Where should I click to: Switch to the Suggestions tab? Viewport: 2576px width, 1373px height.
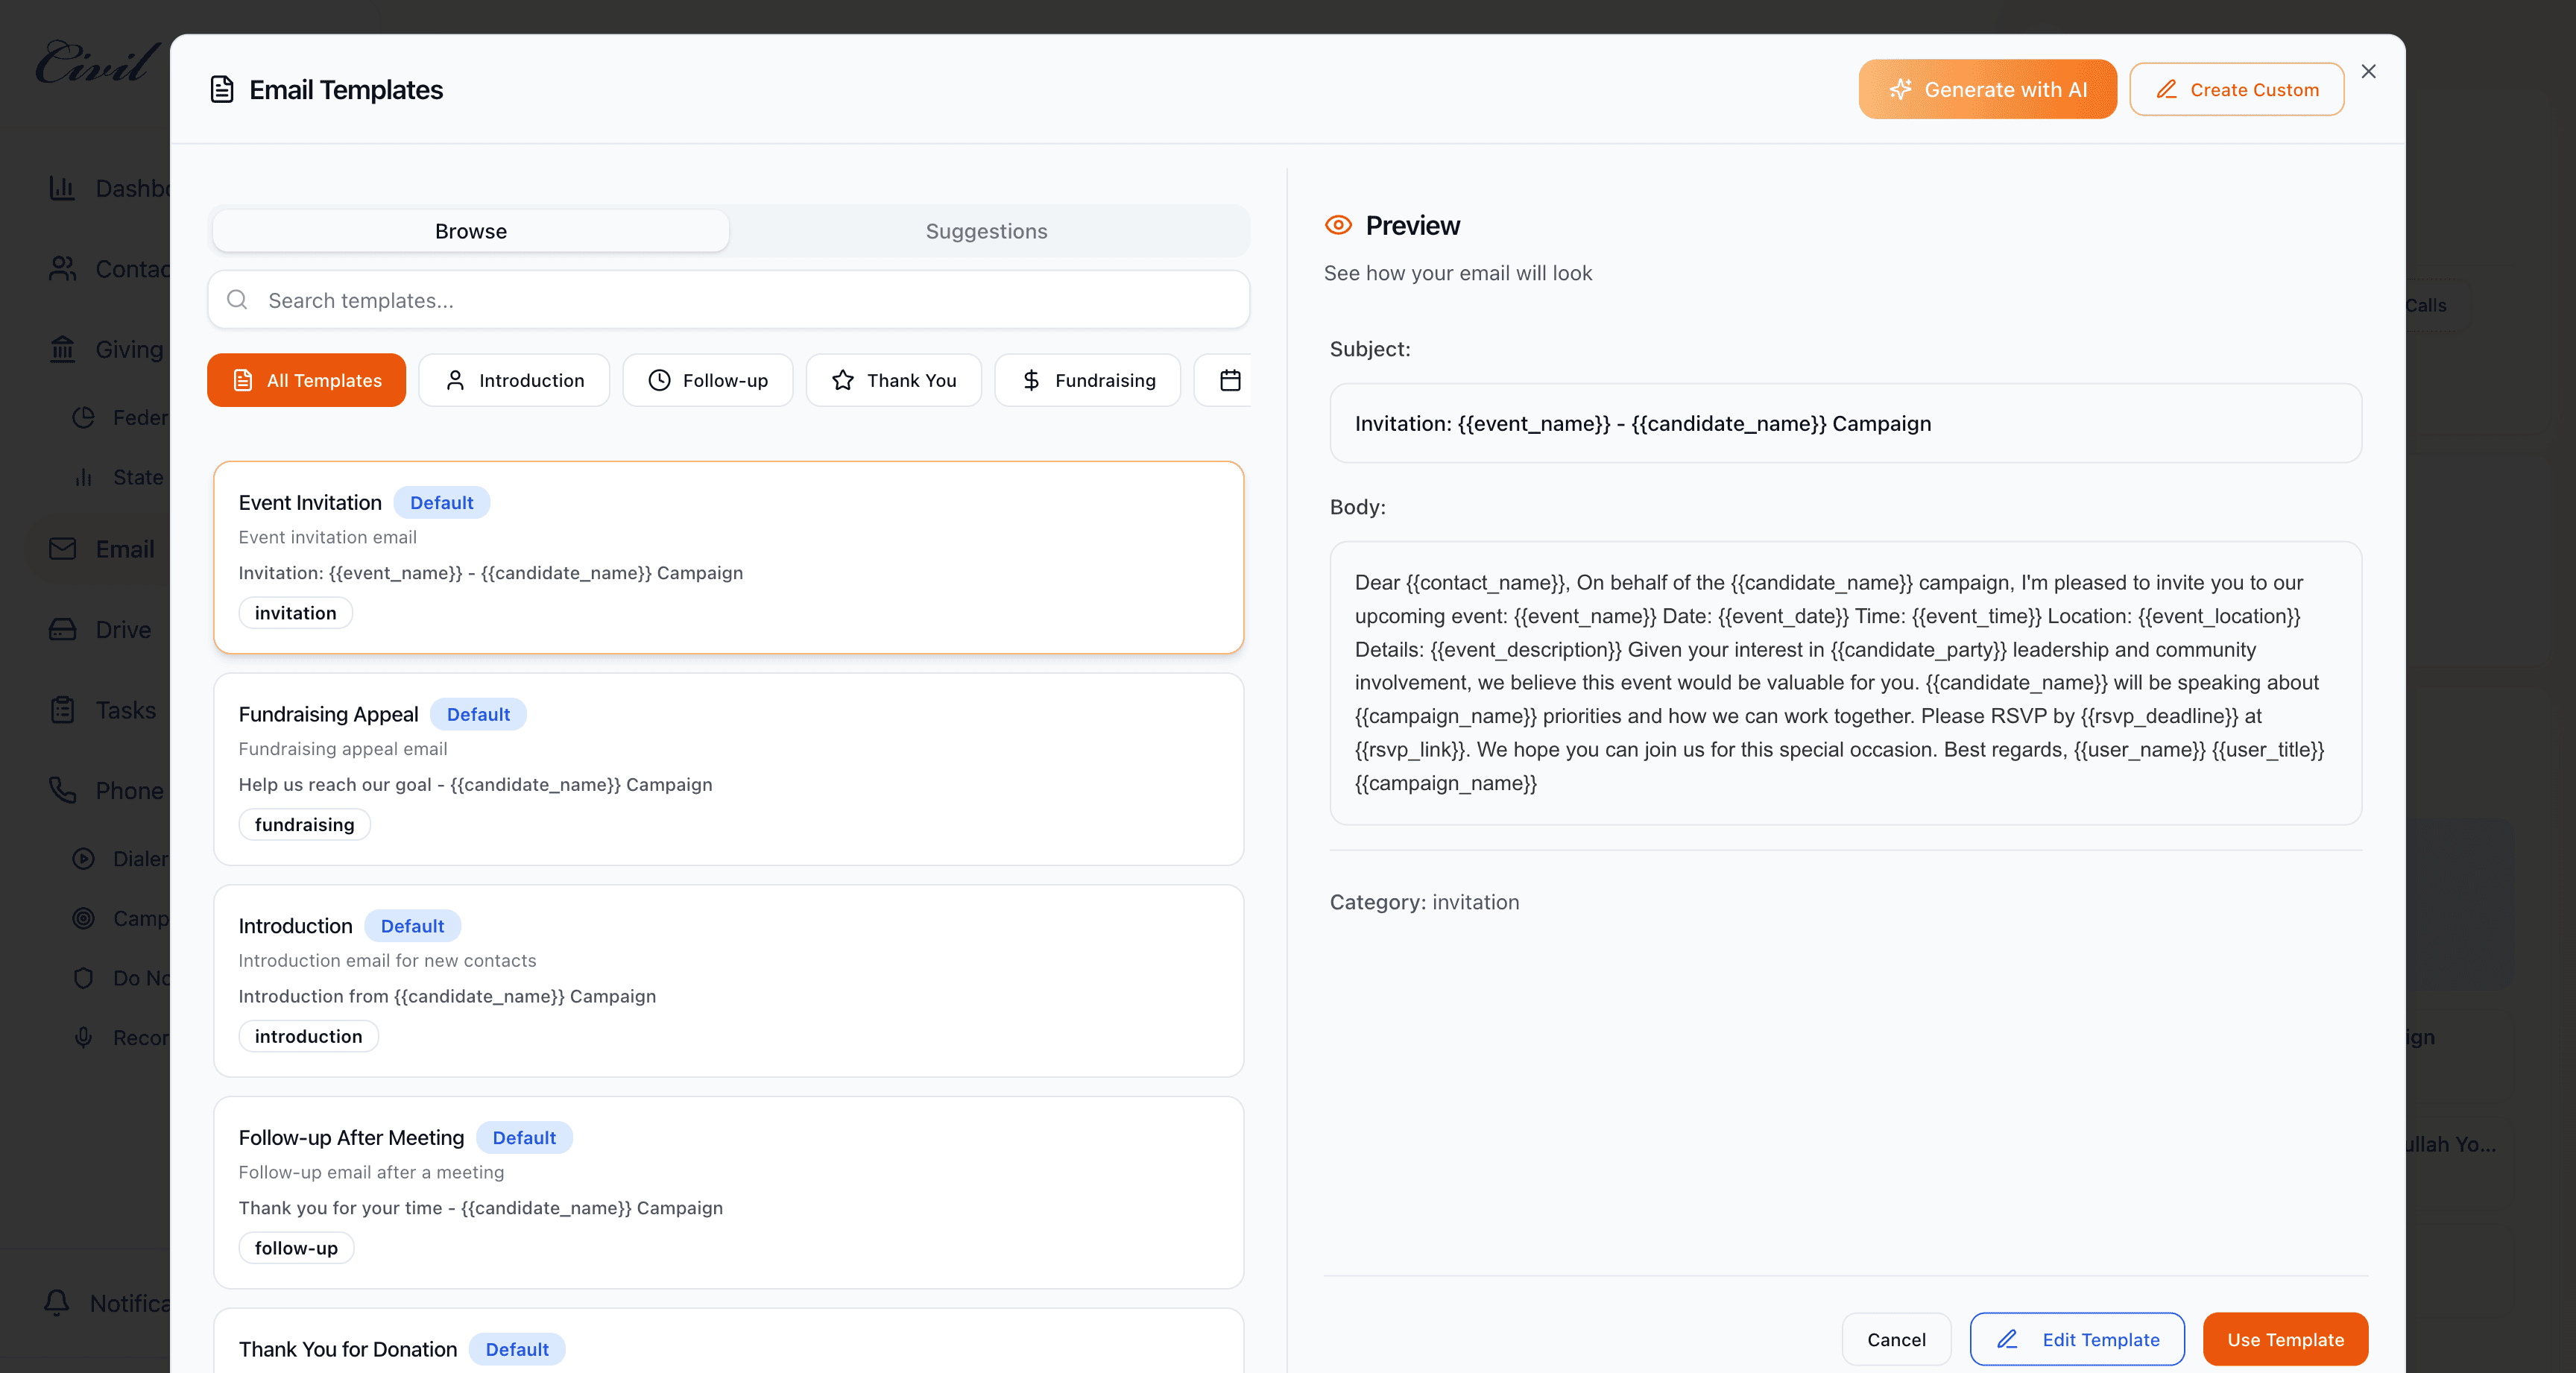pos(986,231)
